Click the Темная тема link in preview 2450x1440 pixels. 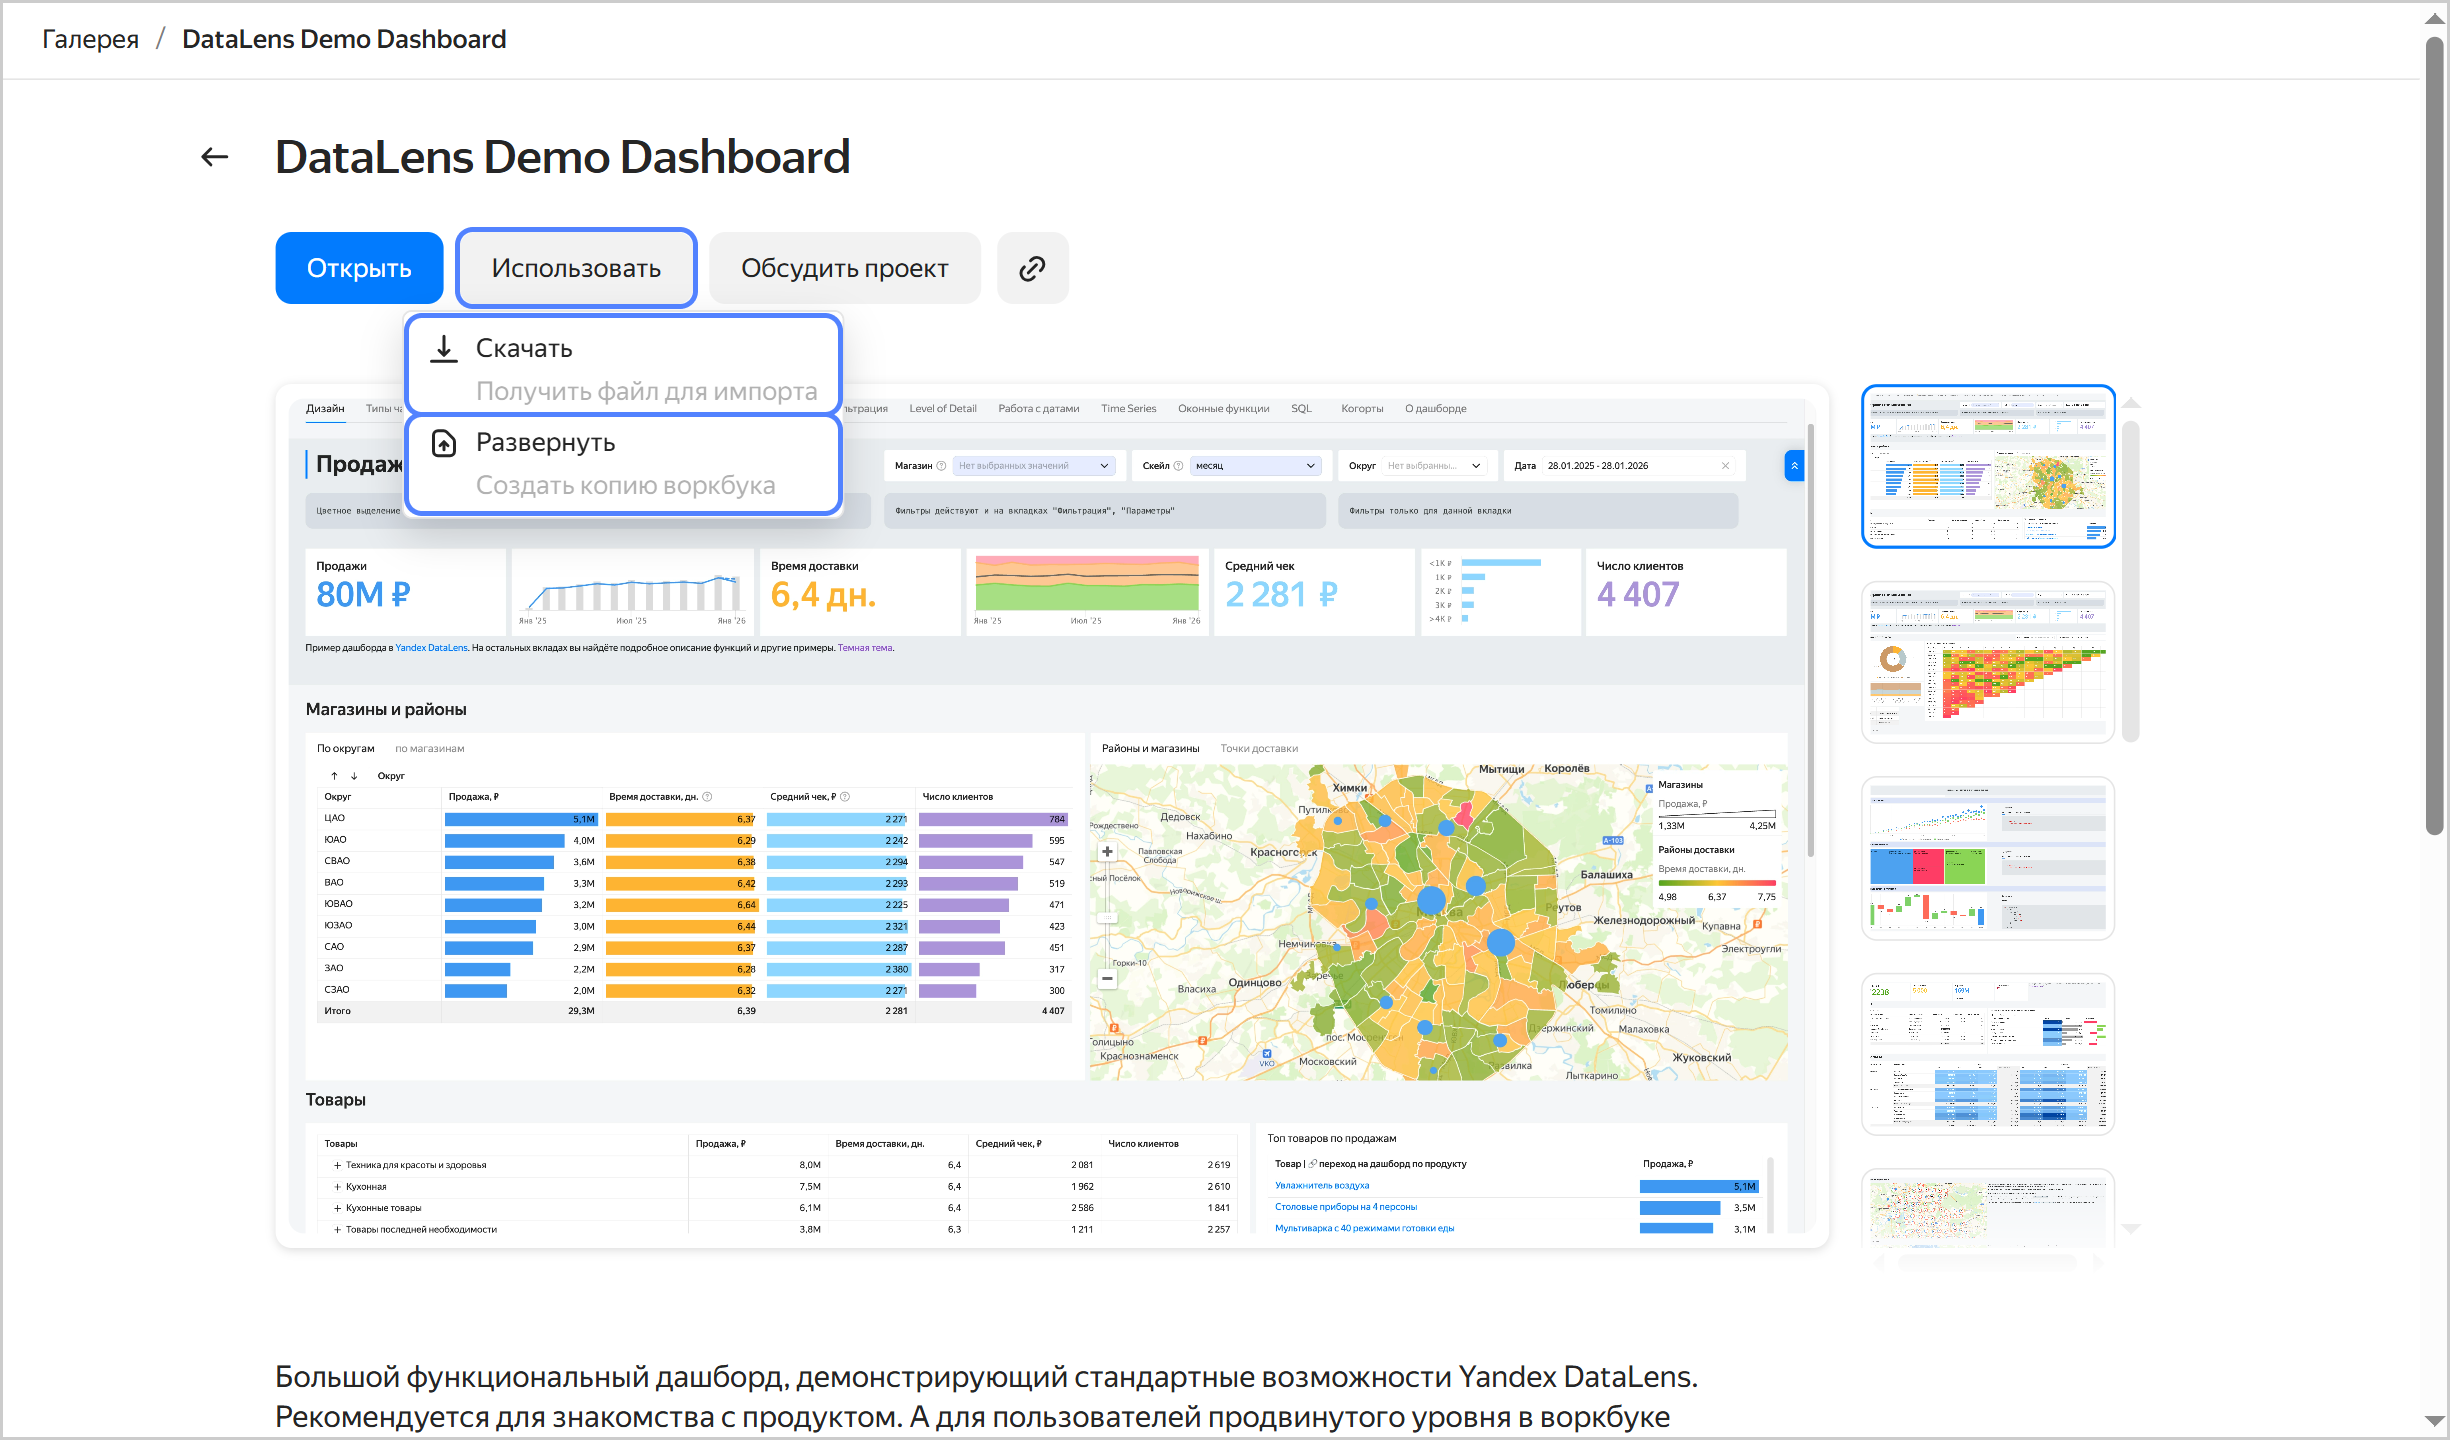865,648
